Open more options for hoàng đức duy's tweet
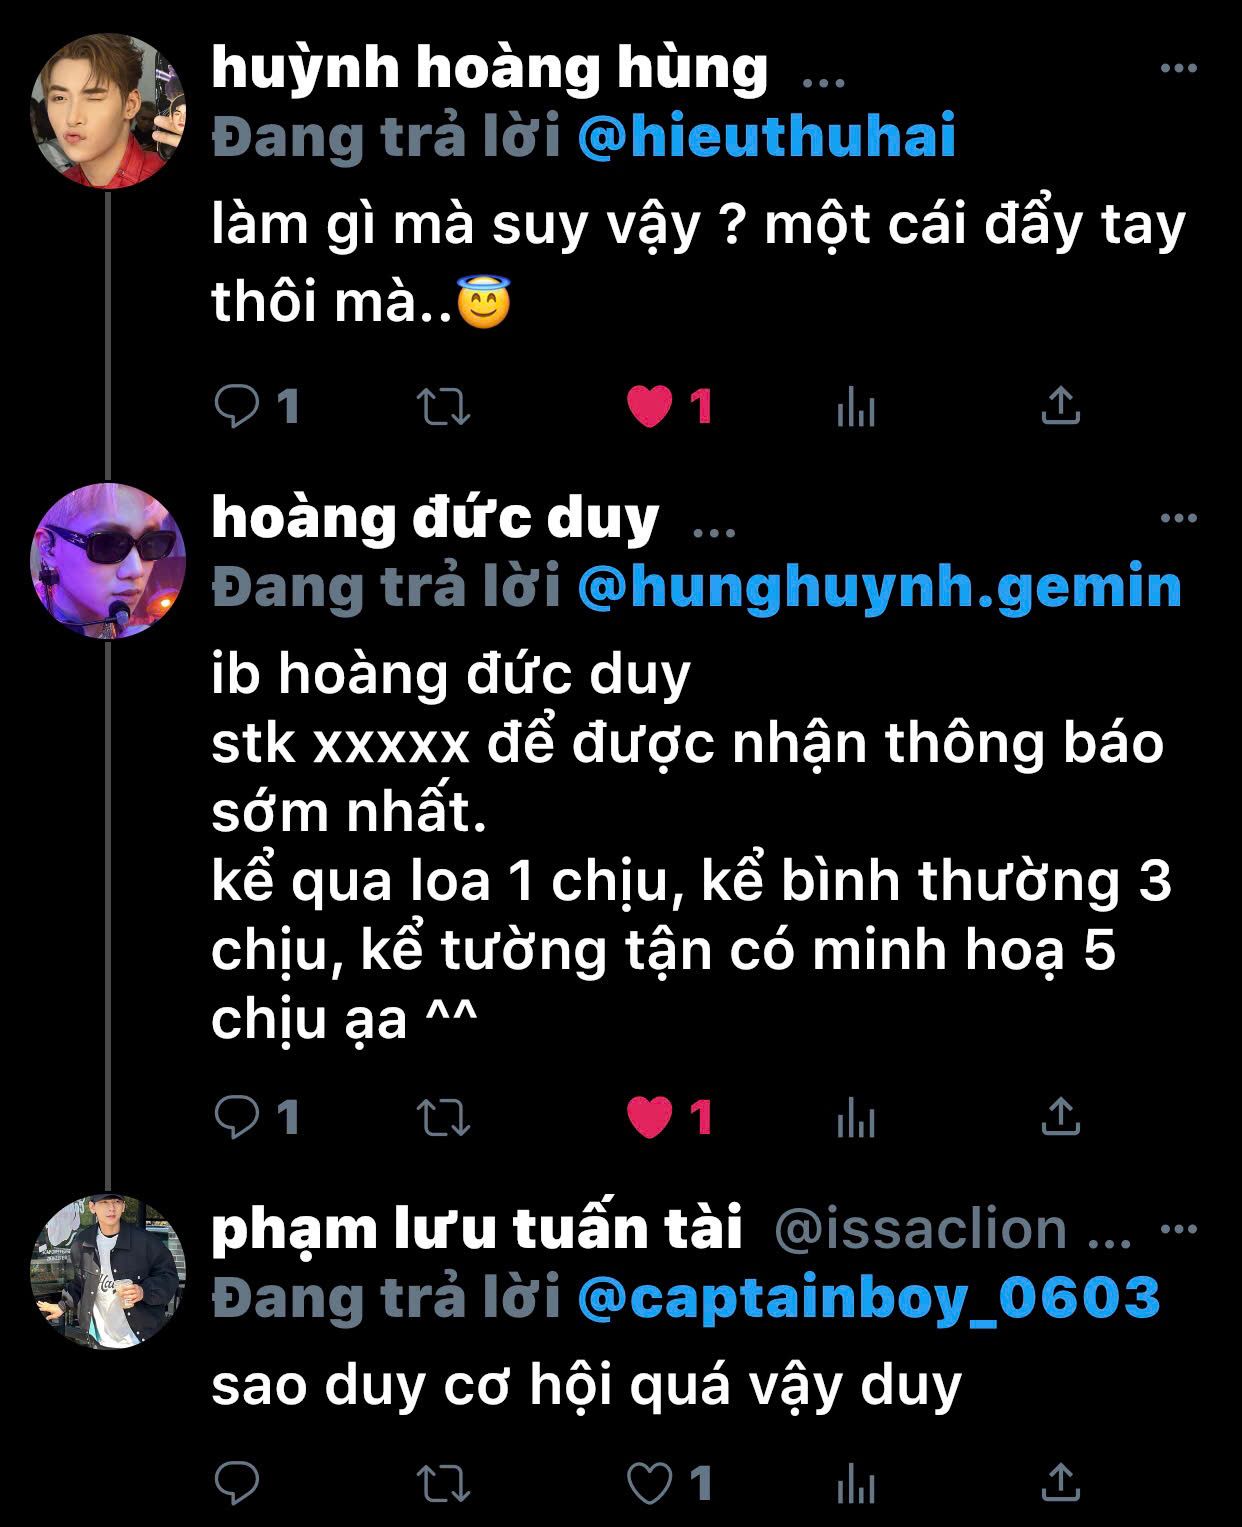 tap(1179, 518)
